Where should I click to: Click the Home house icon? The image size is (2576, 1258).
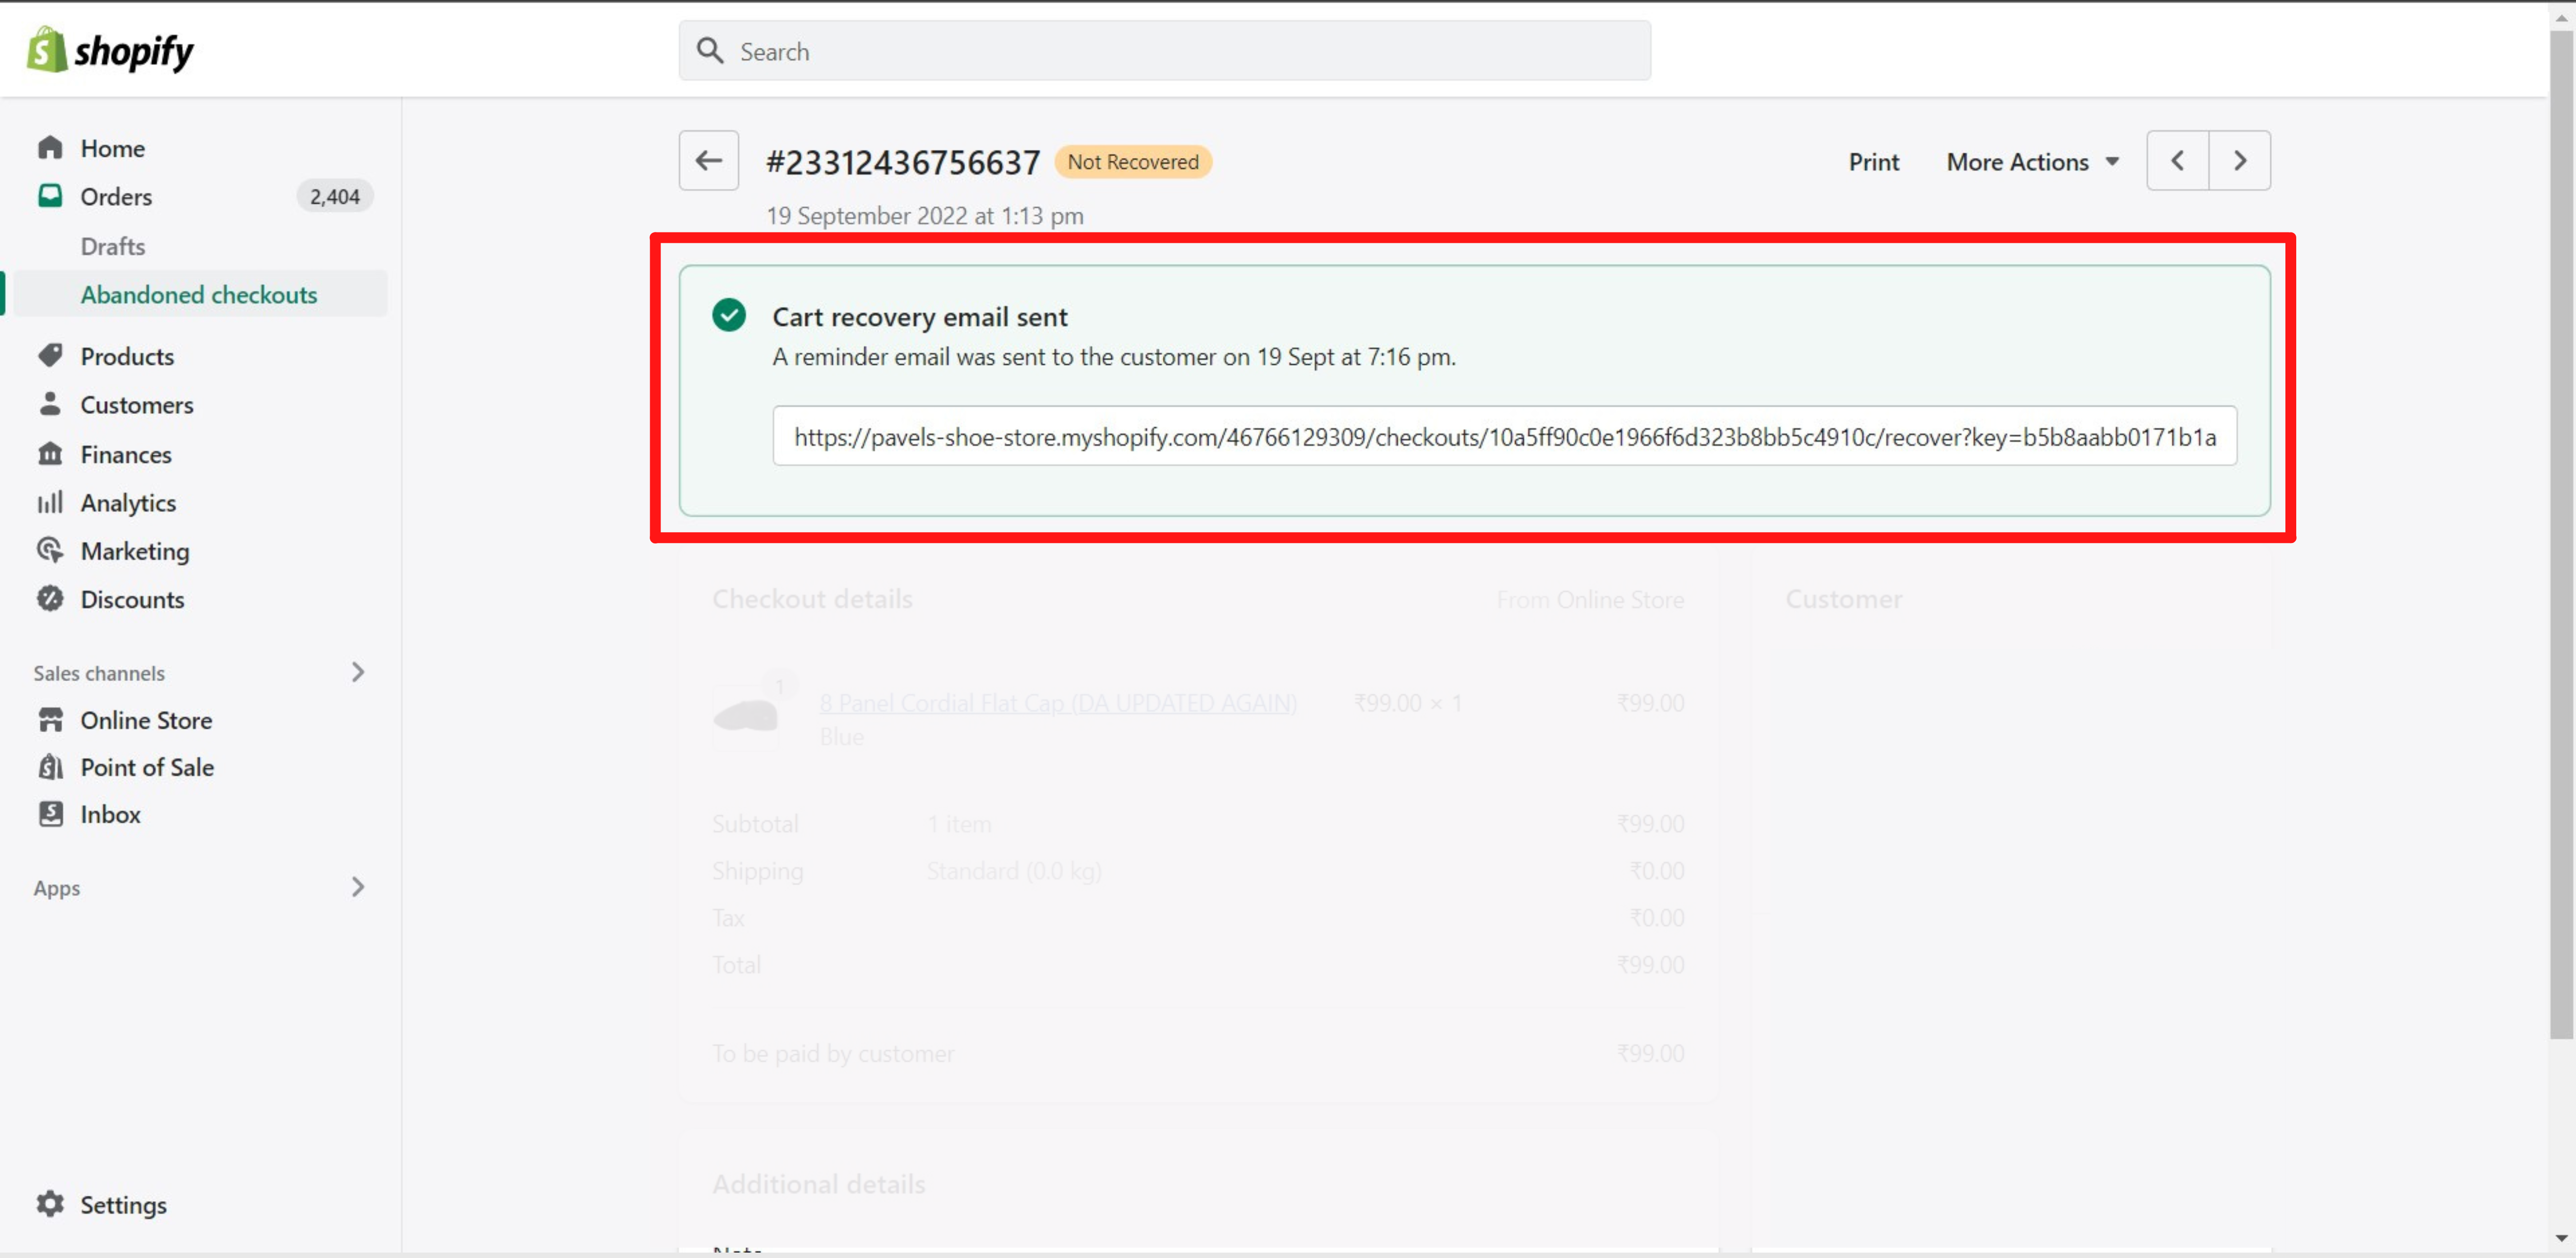[50, 148]
